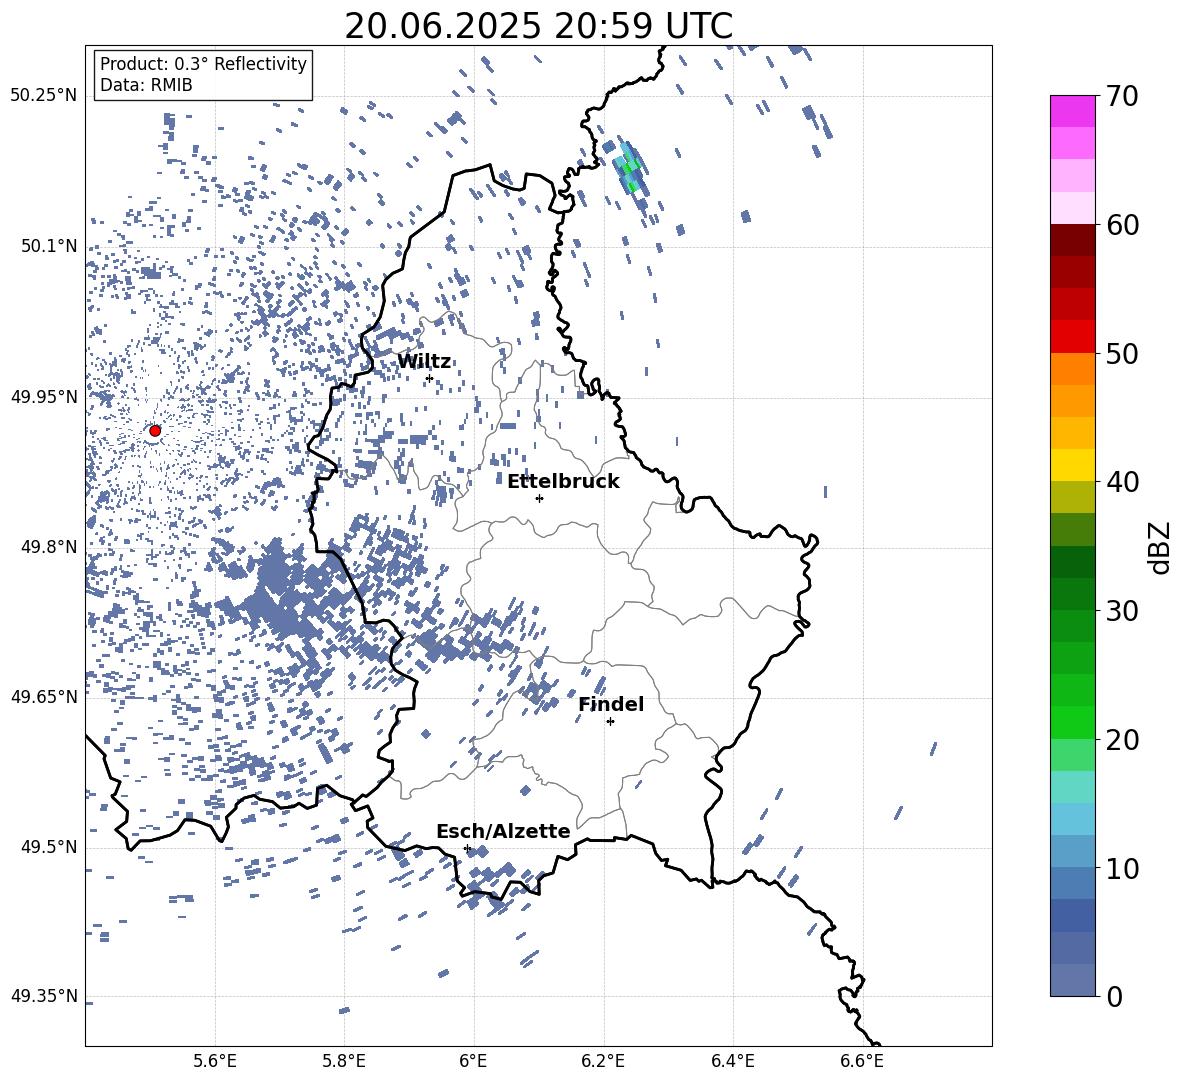Click the 0 tick on the colorbar
The image size is (1184, 1081).
point(1114,996)
